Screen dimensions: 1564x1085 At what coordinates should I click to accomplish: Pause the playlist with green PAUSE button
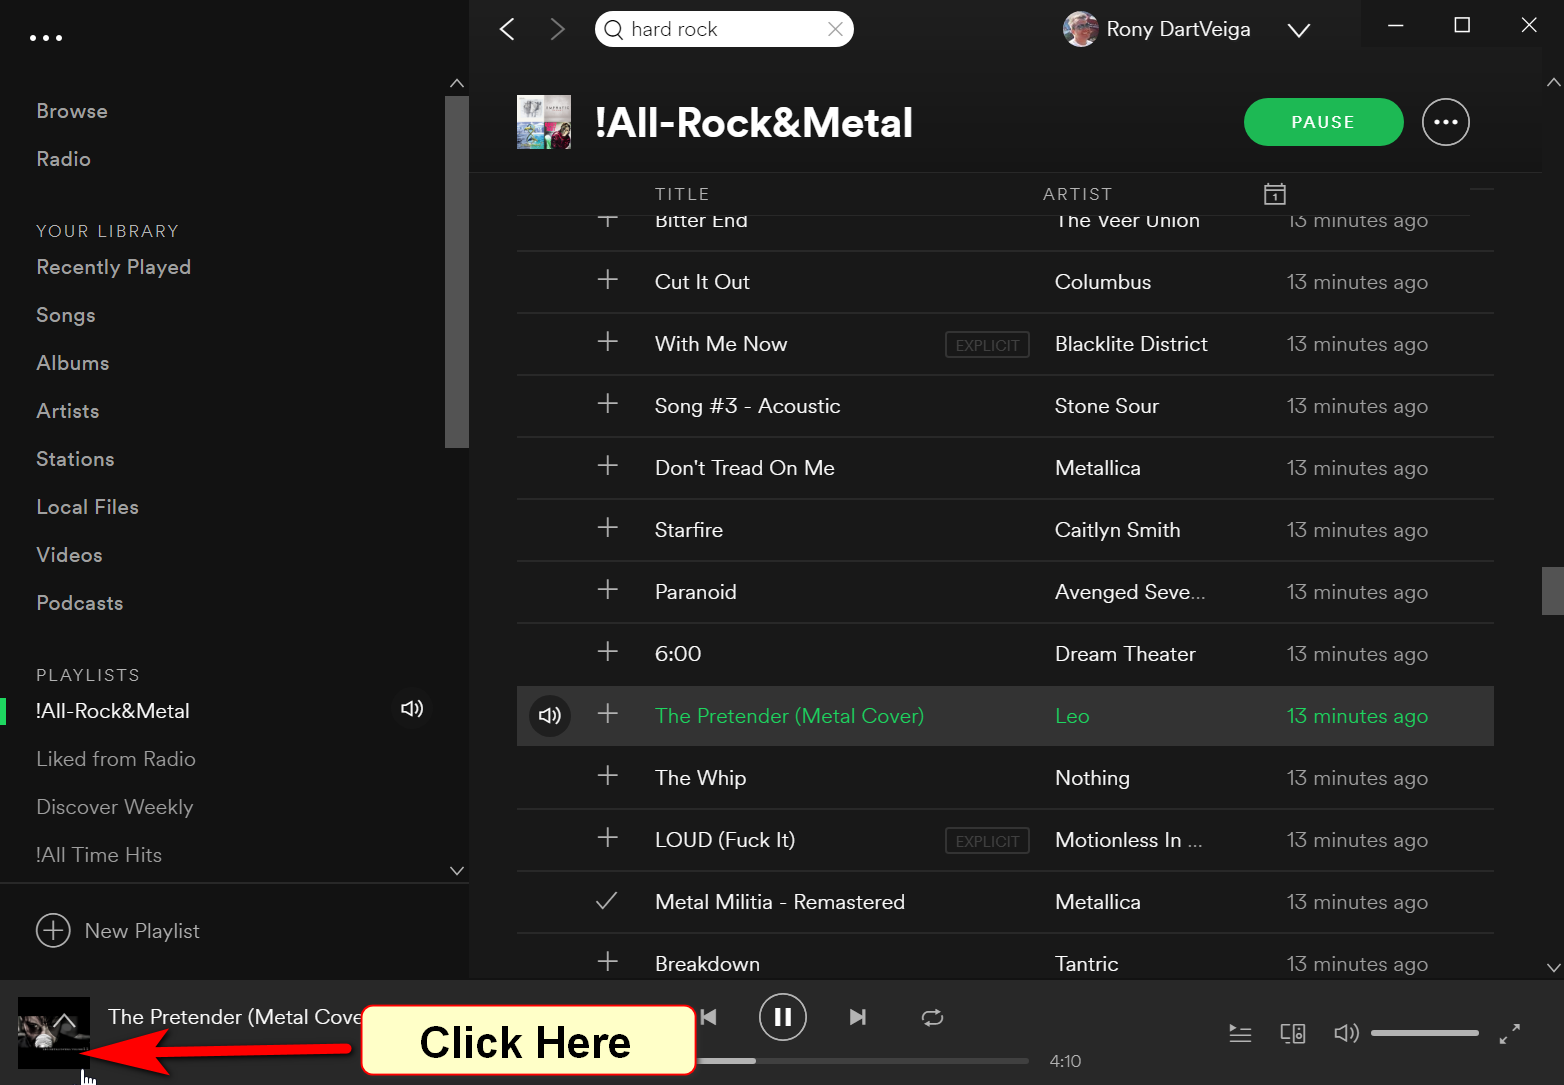point(1323,122)
